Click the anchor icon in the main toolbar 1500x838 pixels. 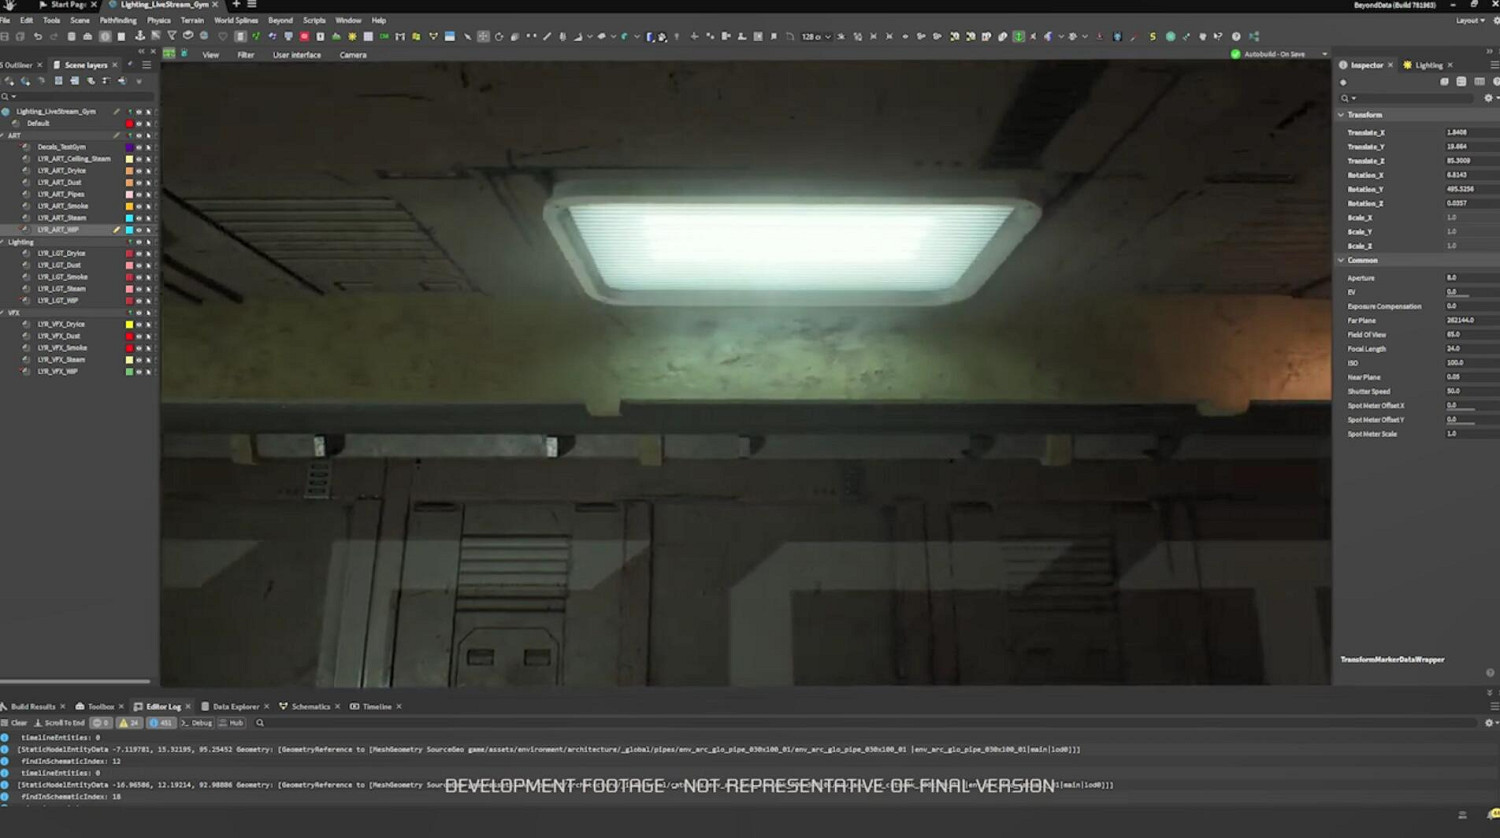pyautogui.click(x=139, y=37)
